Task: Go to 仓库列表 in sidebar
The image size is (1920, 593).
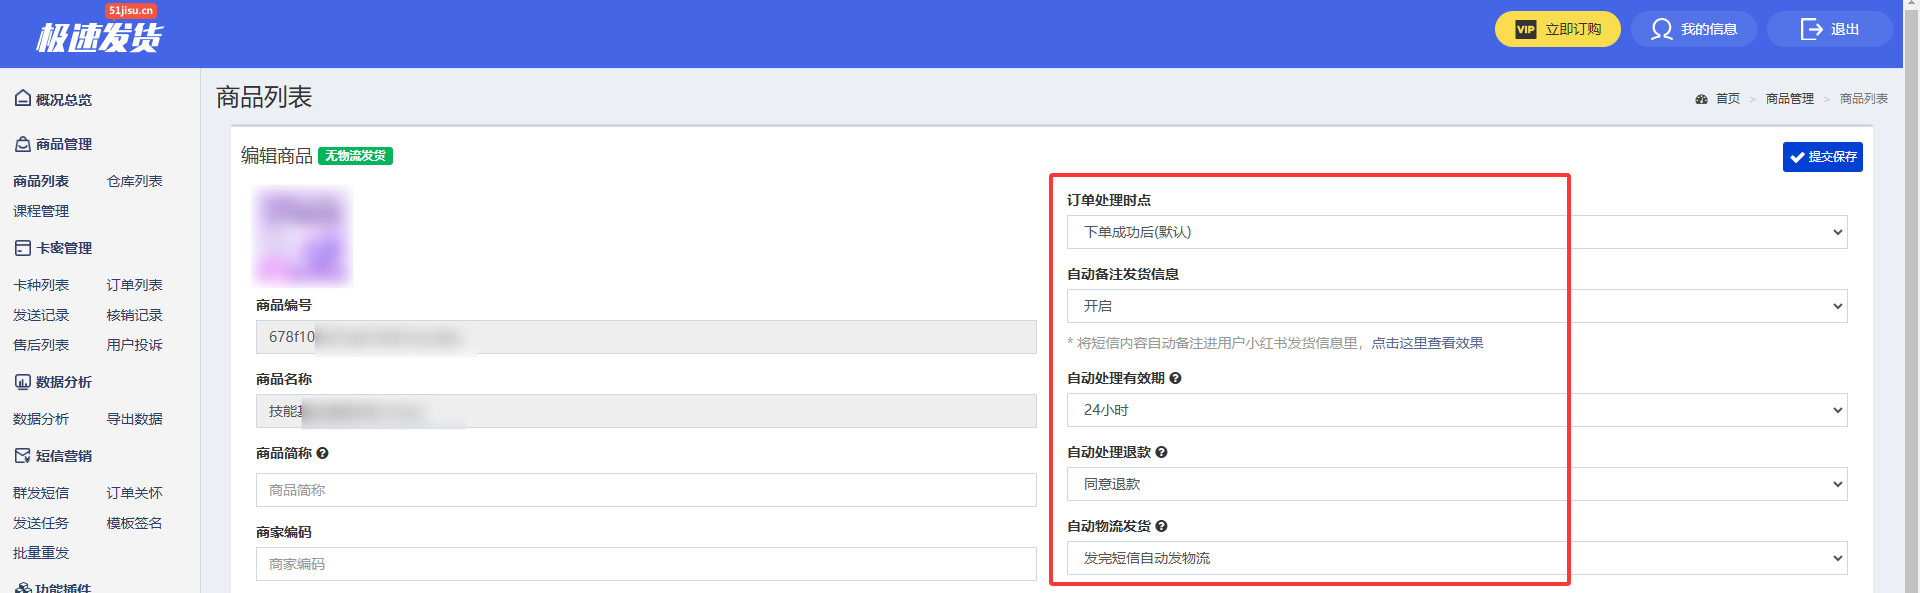Action: pos(134,181)
